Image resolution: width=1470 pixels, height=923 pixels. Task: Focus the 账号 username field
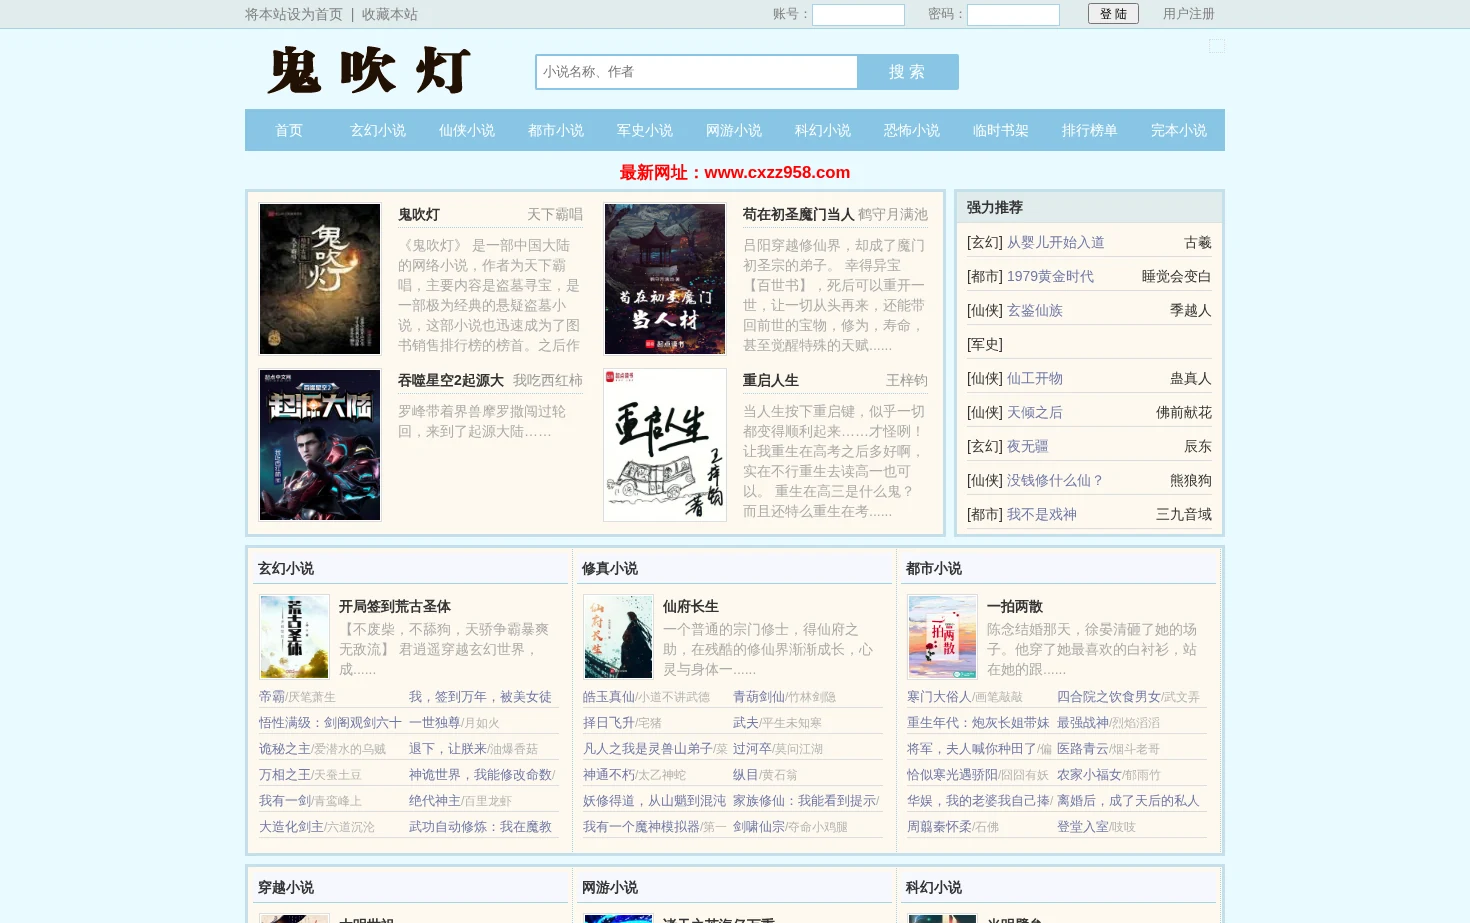[x=858, y=14]
